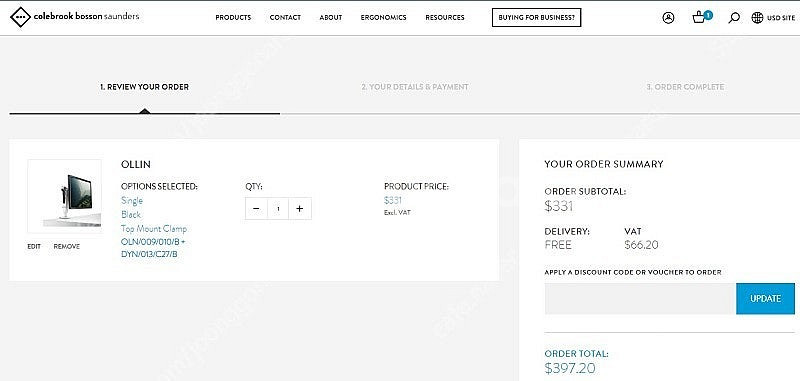This screenshot has width=800, height=381.
Task: Click the quantity value field
Action: (x=278, y=209)
